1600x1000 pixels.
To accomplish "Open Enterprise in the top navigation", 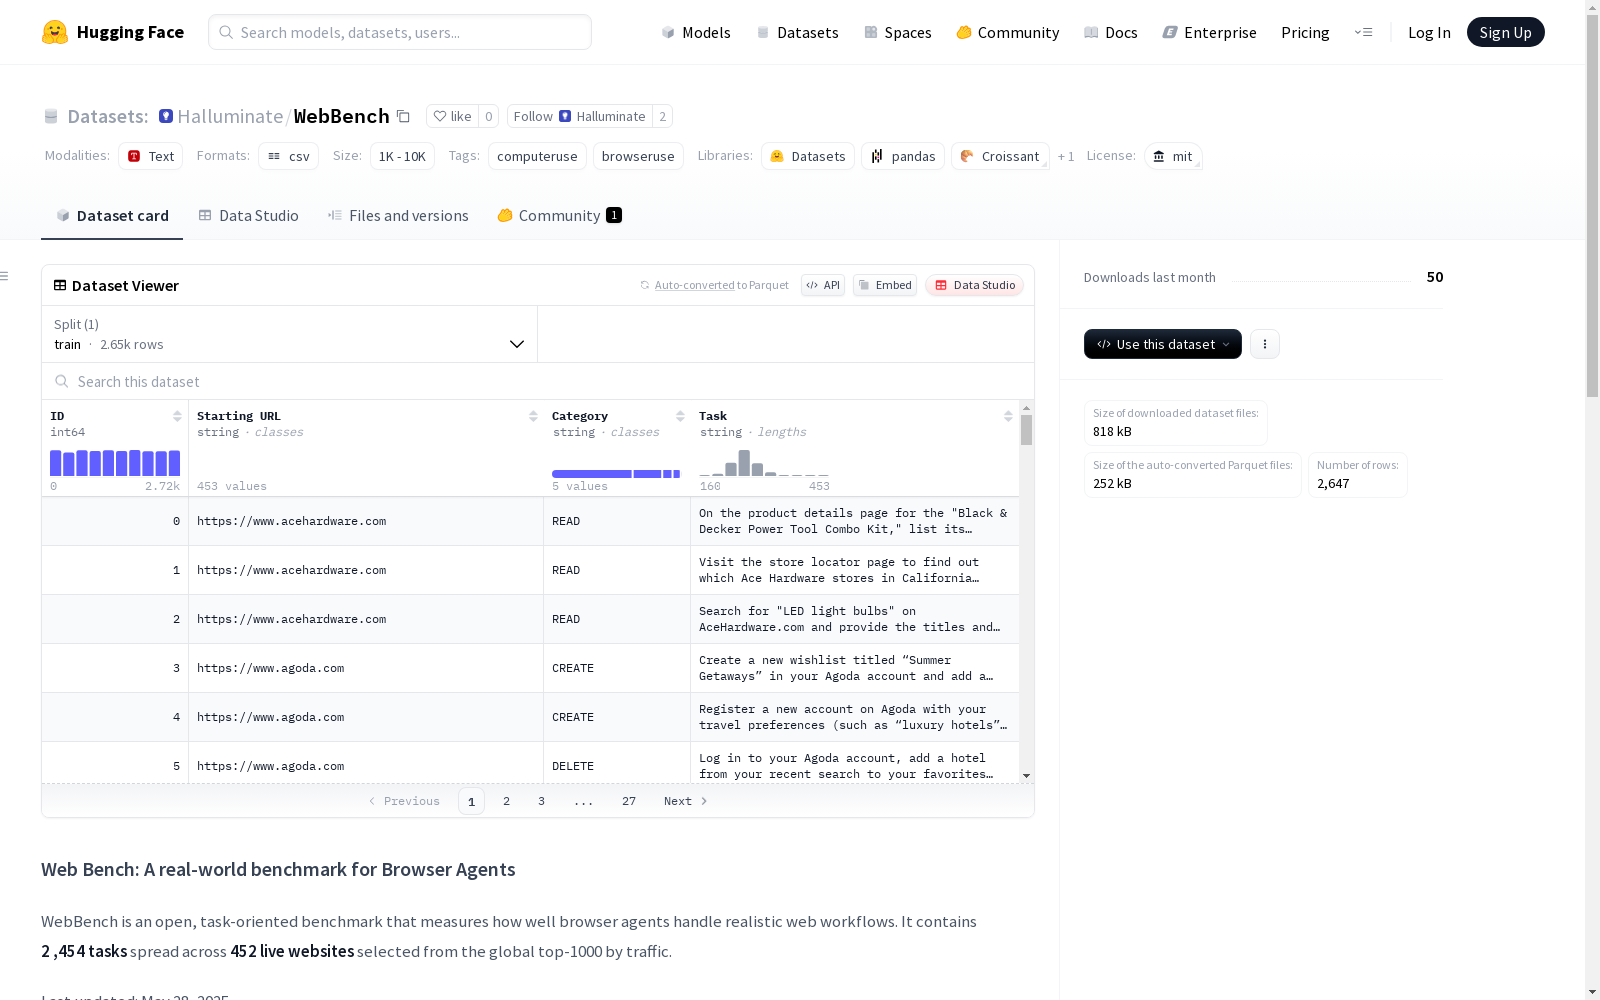I will 1209,32.
